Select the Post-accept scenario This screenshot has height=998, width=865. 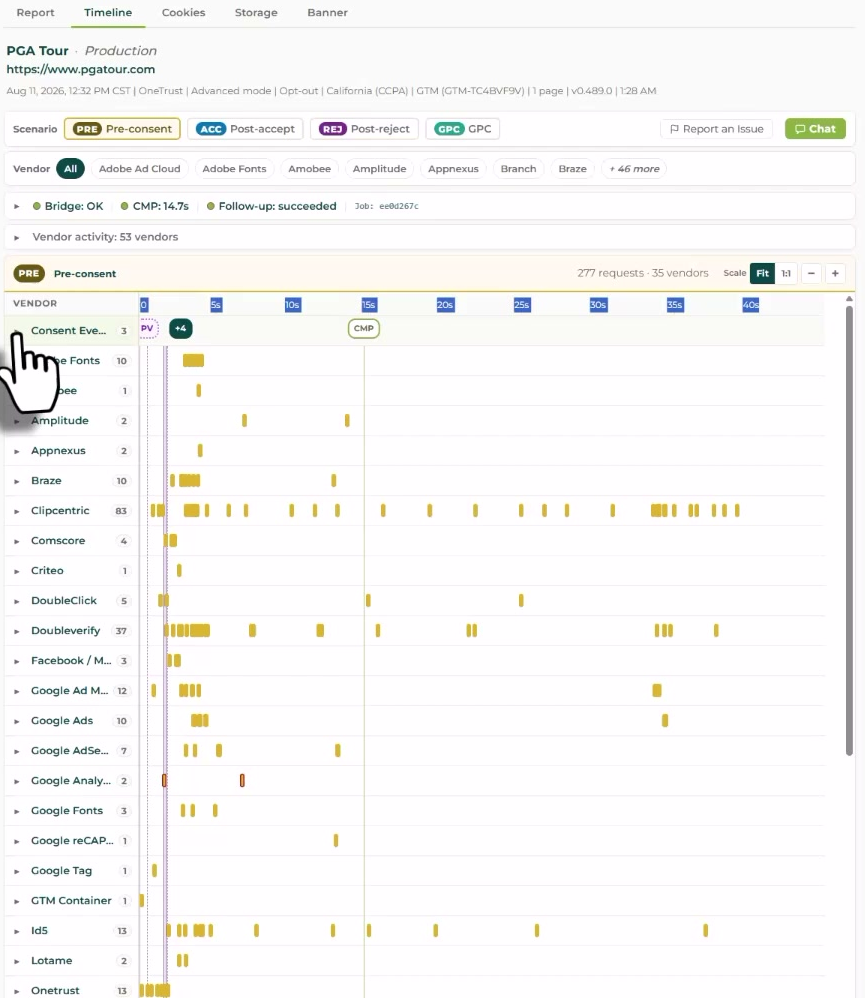point(245,129)
